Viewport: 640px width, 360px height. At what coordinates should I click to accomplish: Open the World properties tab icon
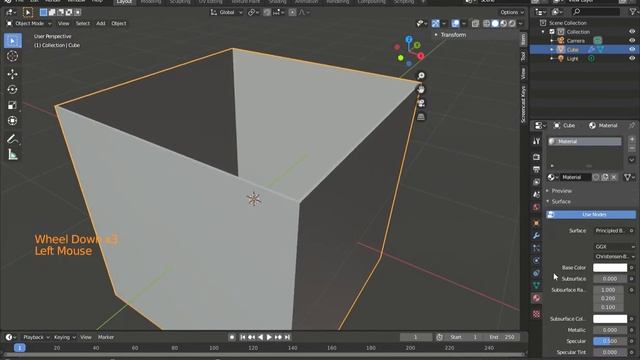tap(536, 207)
